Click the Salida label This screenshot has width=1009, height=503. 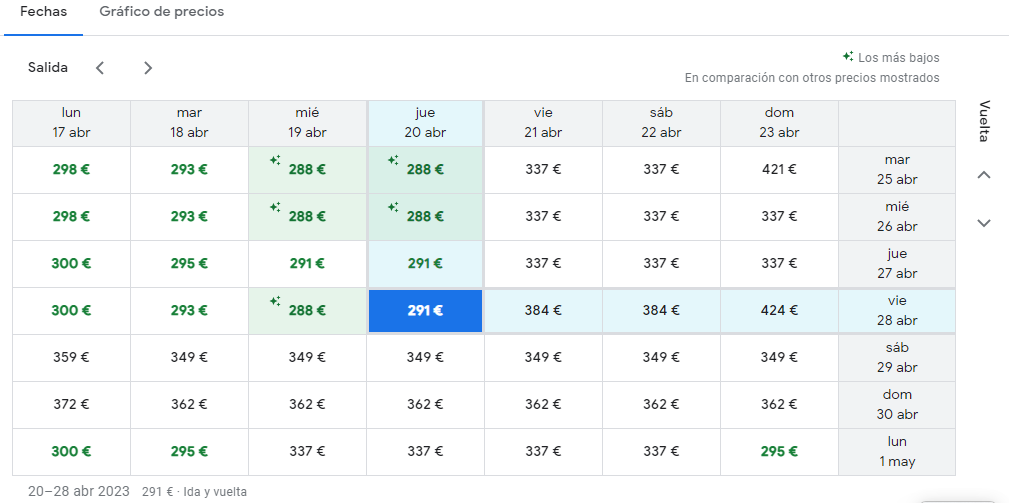tap(48, 68)
